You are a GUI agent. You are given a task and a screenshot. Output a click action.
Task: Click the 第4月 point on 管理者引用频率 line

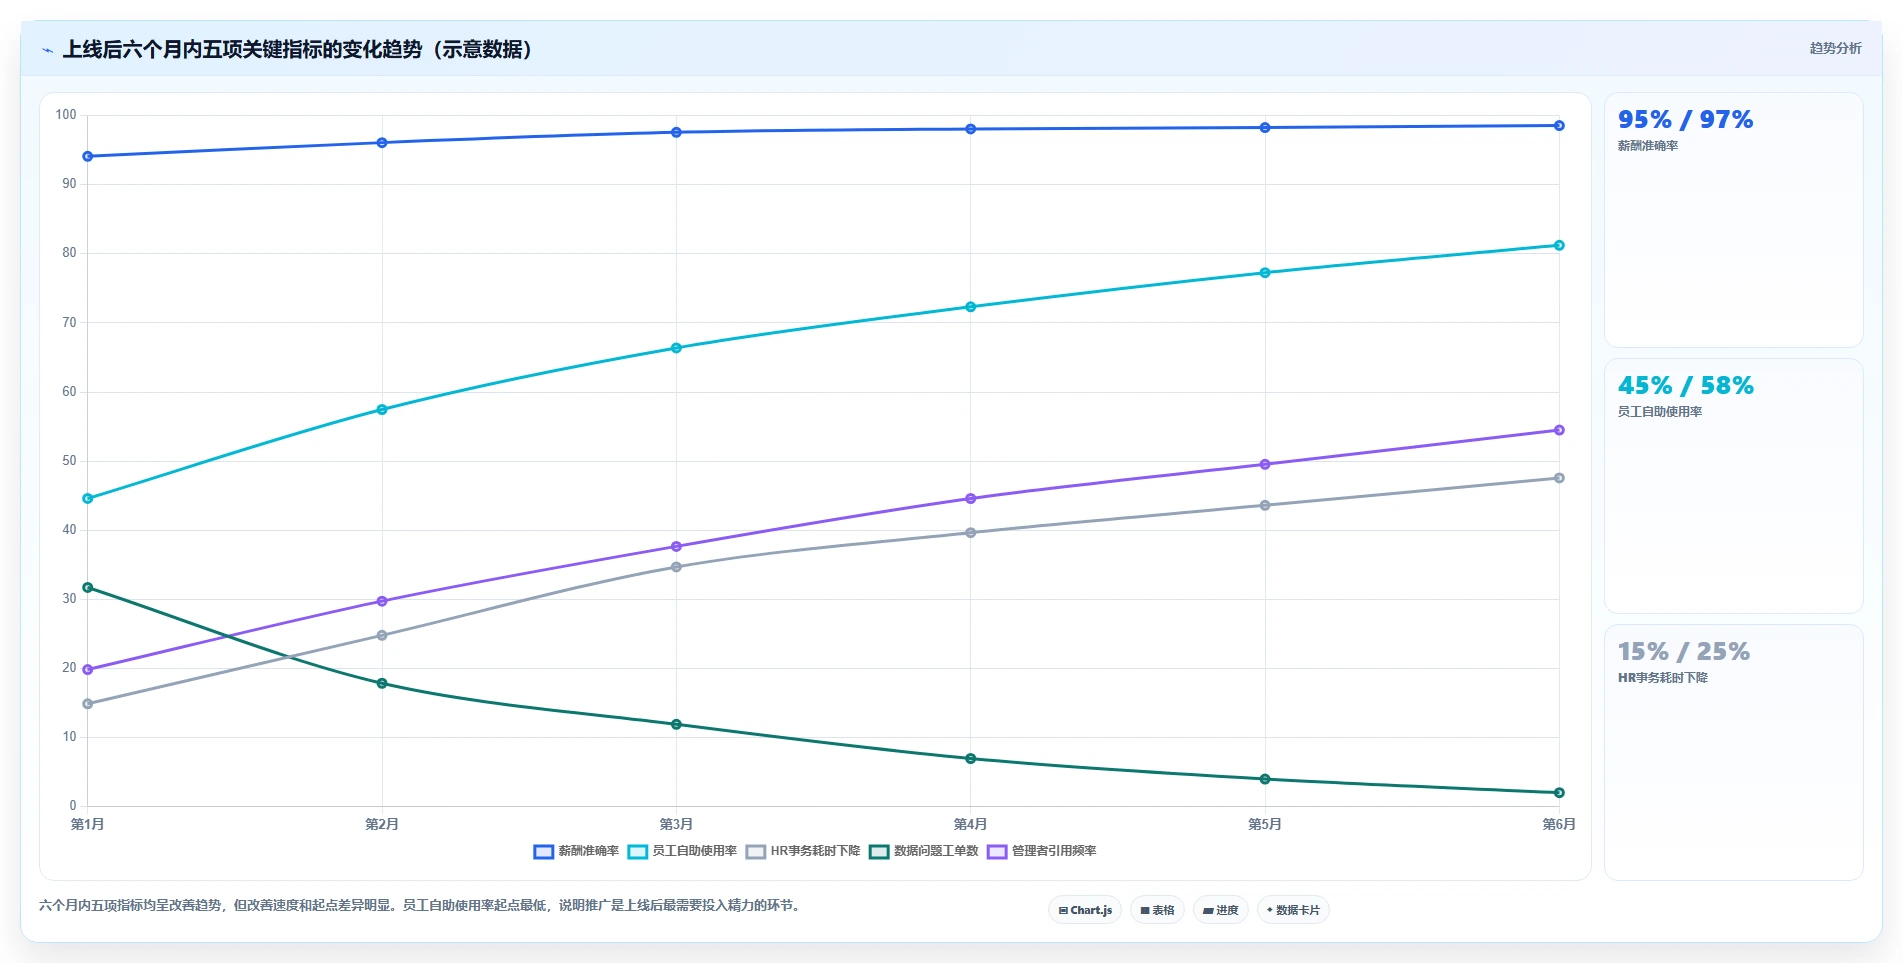point(970,498)
